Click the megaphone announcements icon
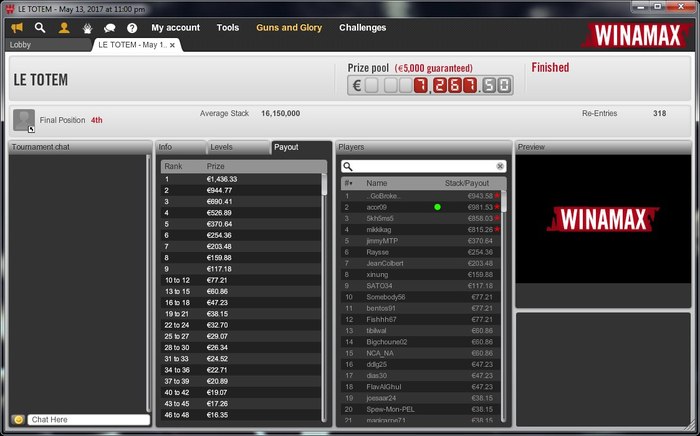Screen dimensions: 700x436 17,28
